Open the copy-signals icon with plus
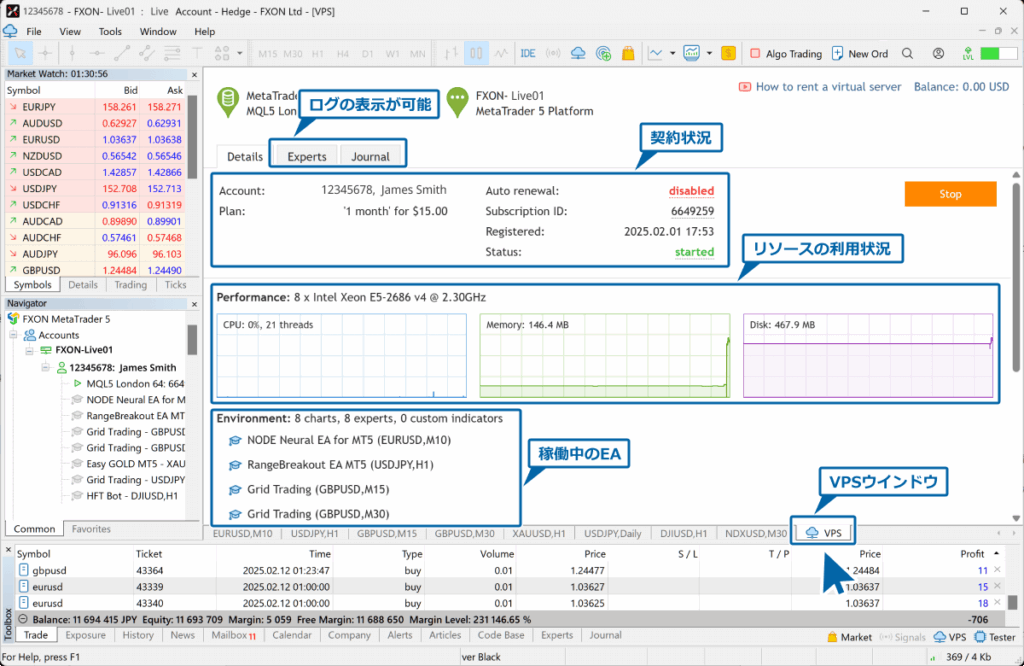Screen dimensions: 1024x666 point(603,54)
